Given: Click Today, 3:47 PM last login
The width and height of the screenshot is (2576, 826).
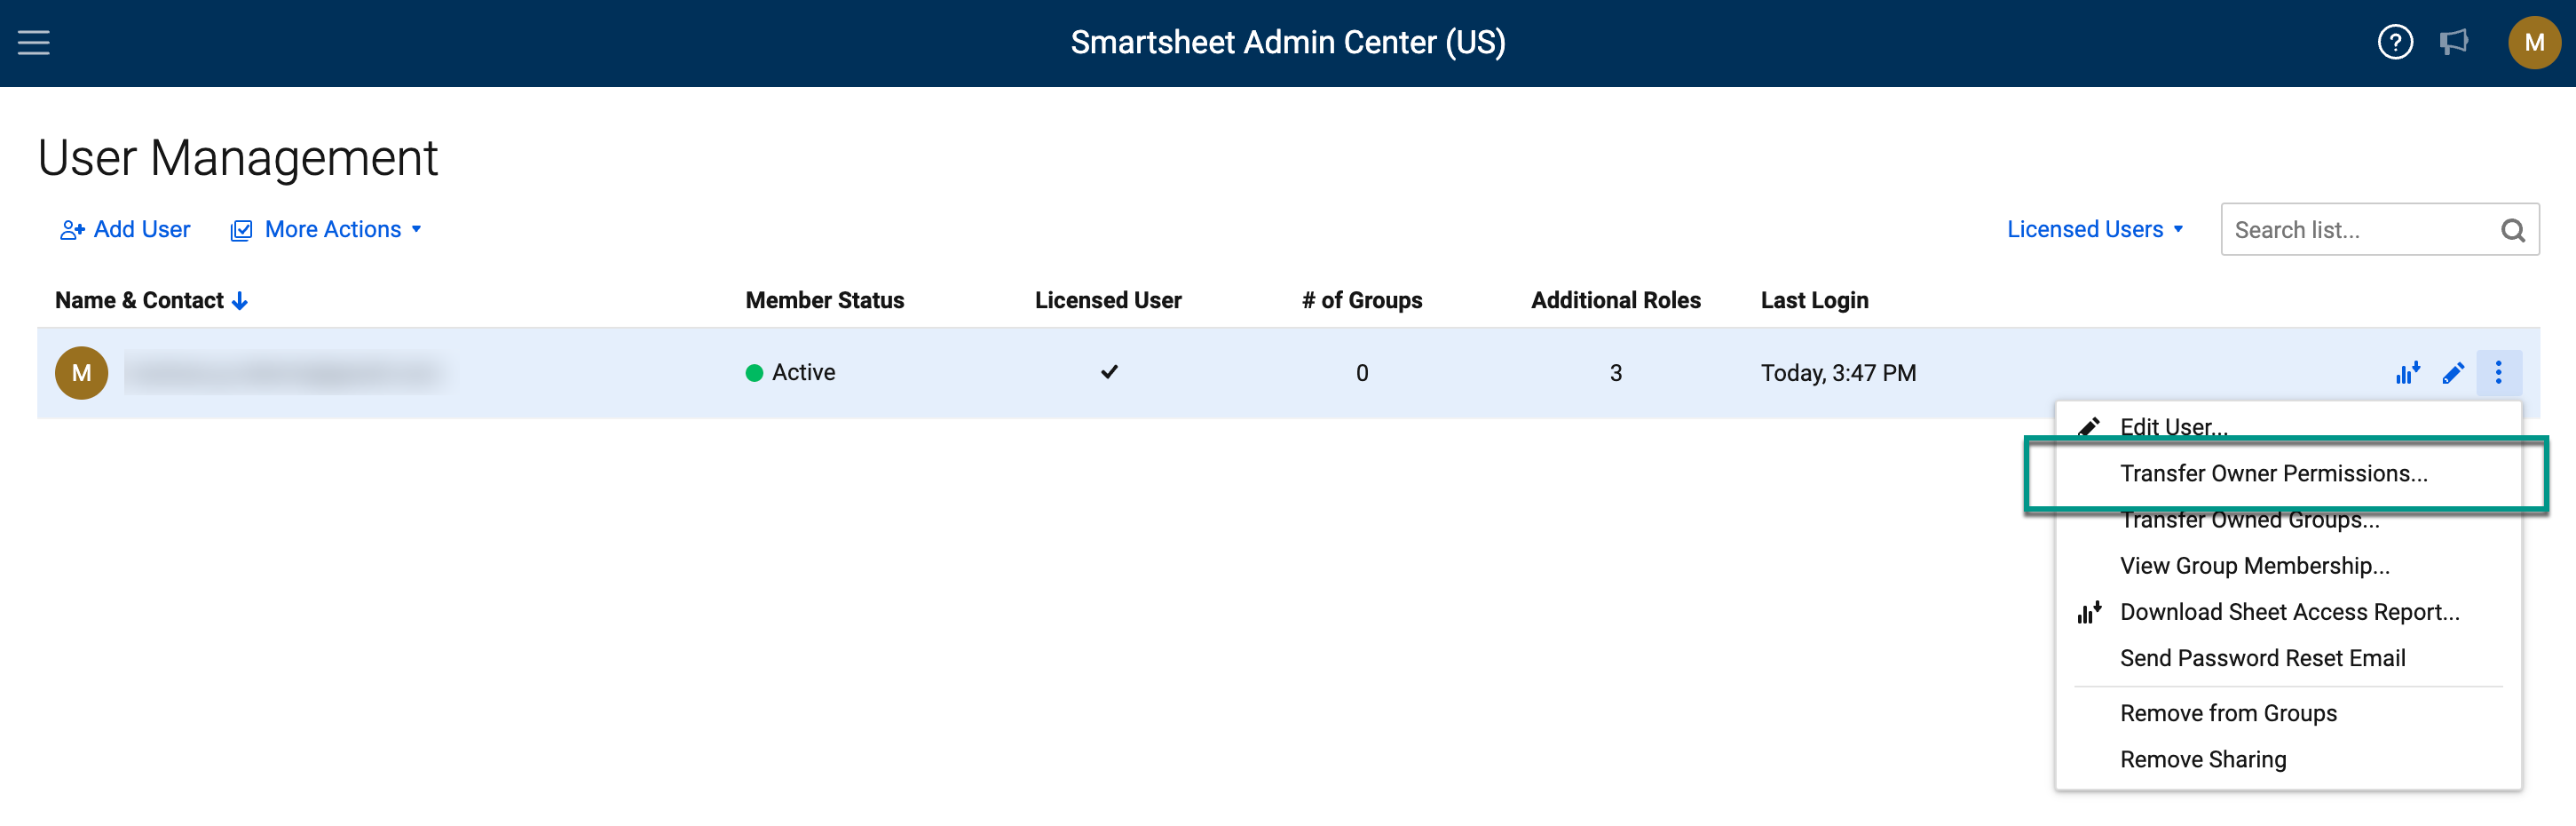Looking at the screenshot, I should pos(1838,373).
